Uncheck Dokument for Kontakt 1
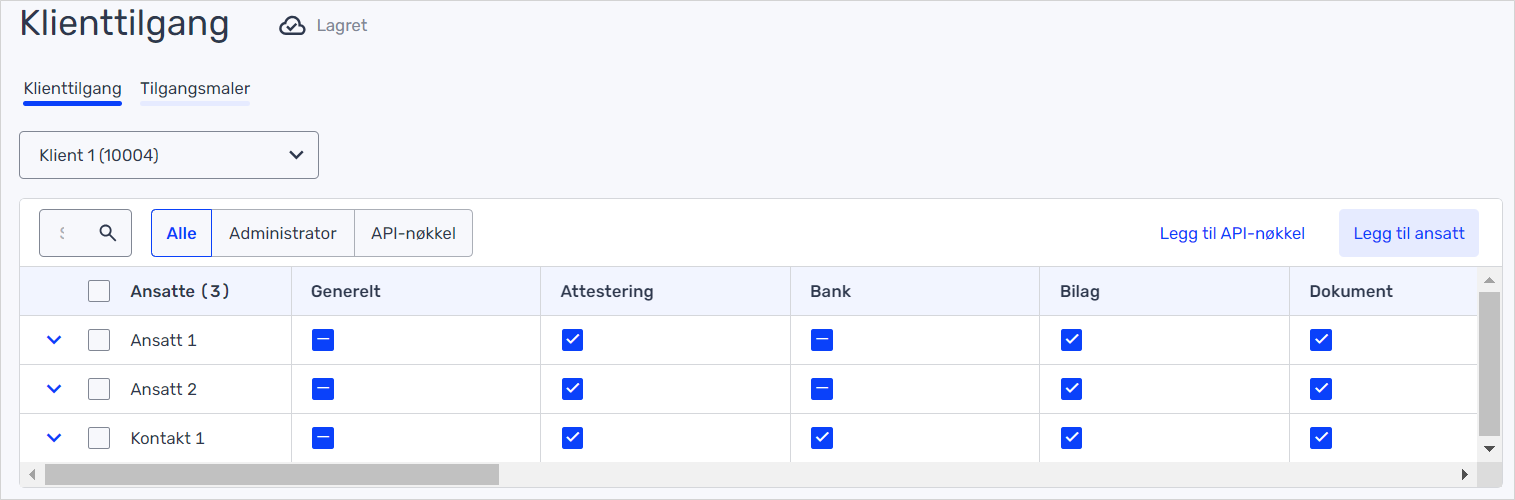The height and width of the screenshot is (500, 1515). [1321, 438]
